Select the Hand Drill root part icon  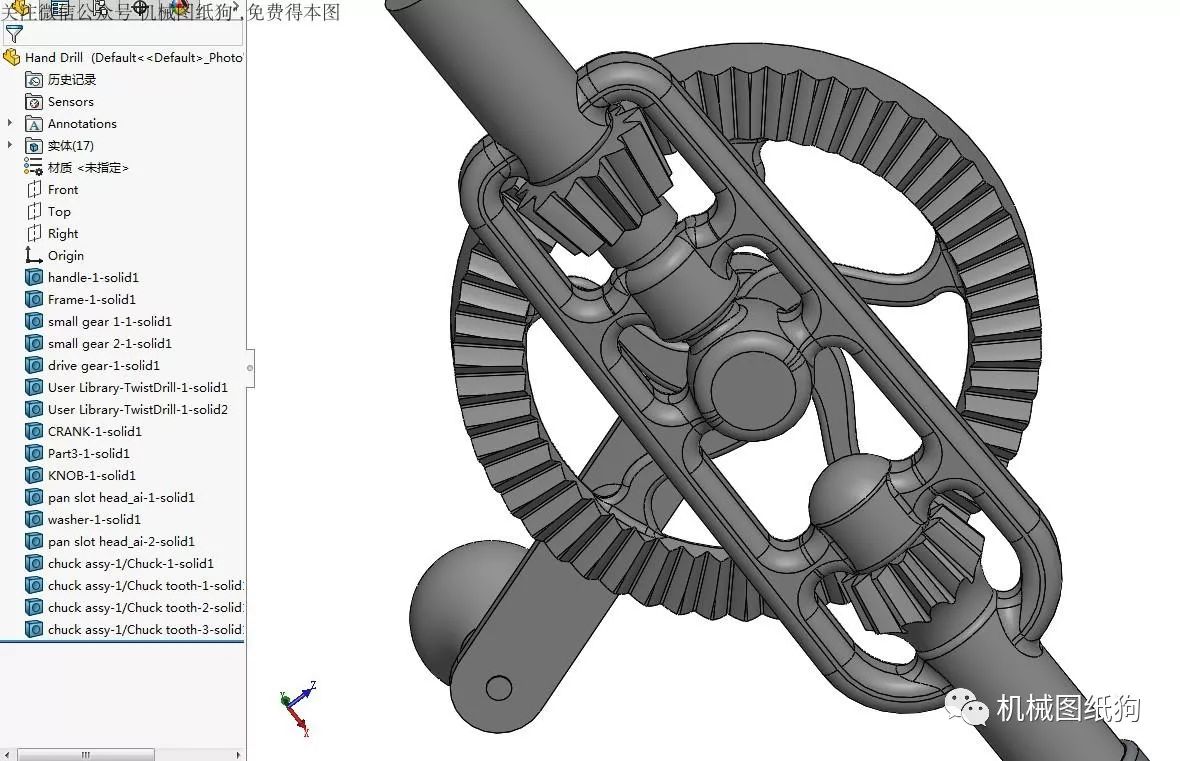(12, 57)
